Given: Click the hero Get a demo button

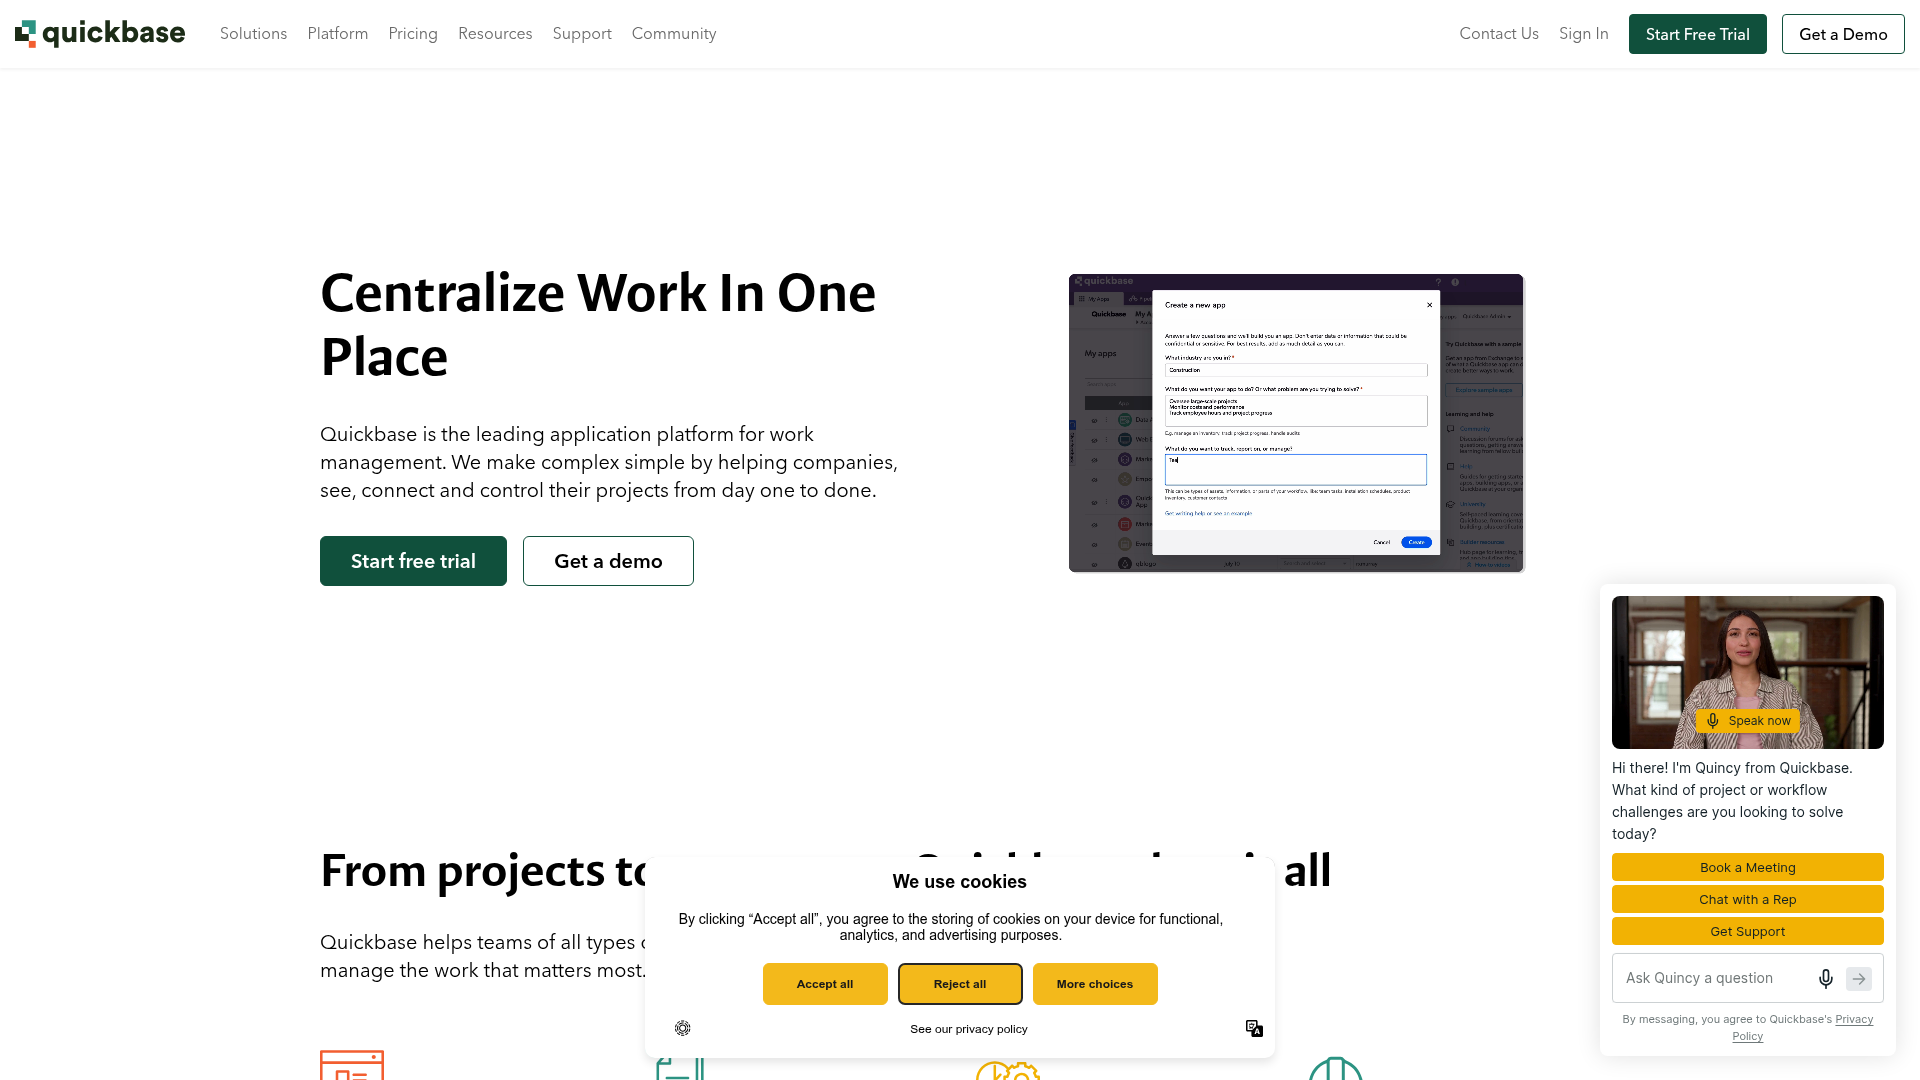Looking at the screenshot, I should [608, 561].
